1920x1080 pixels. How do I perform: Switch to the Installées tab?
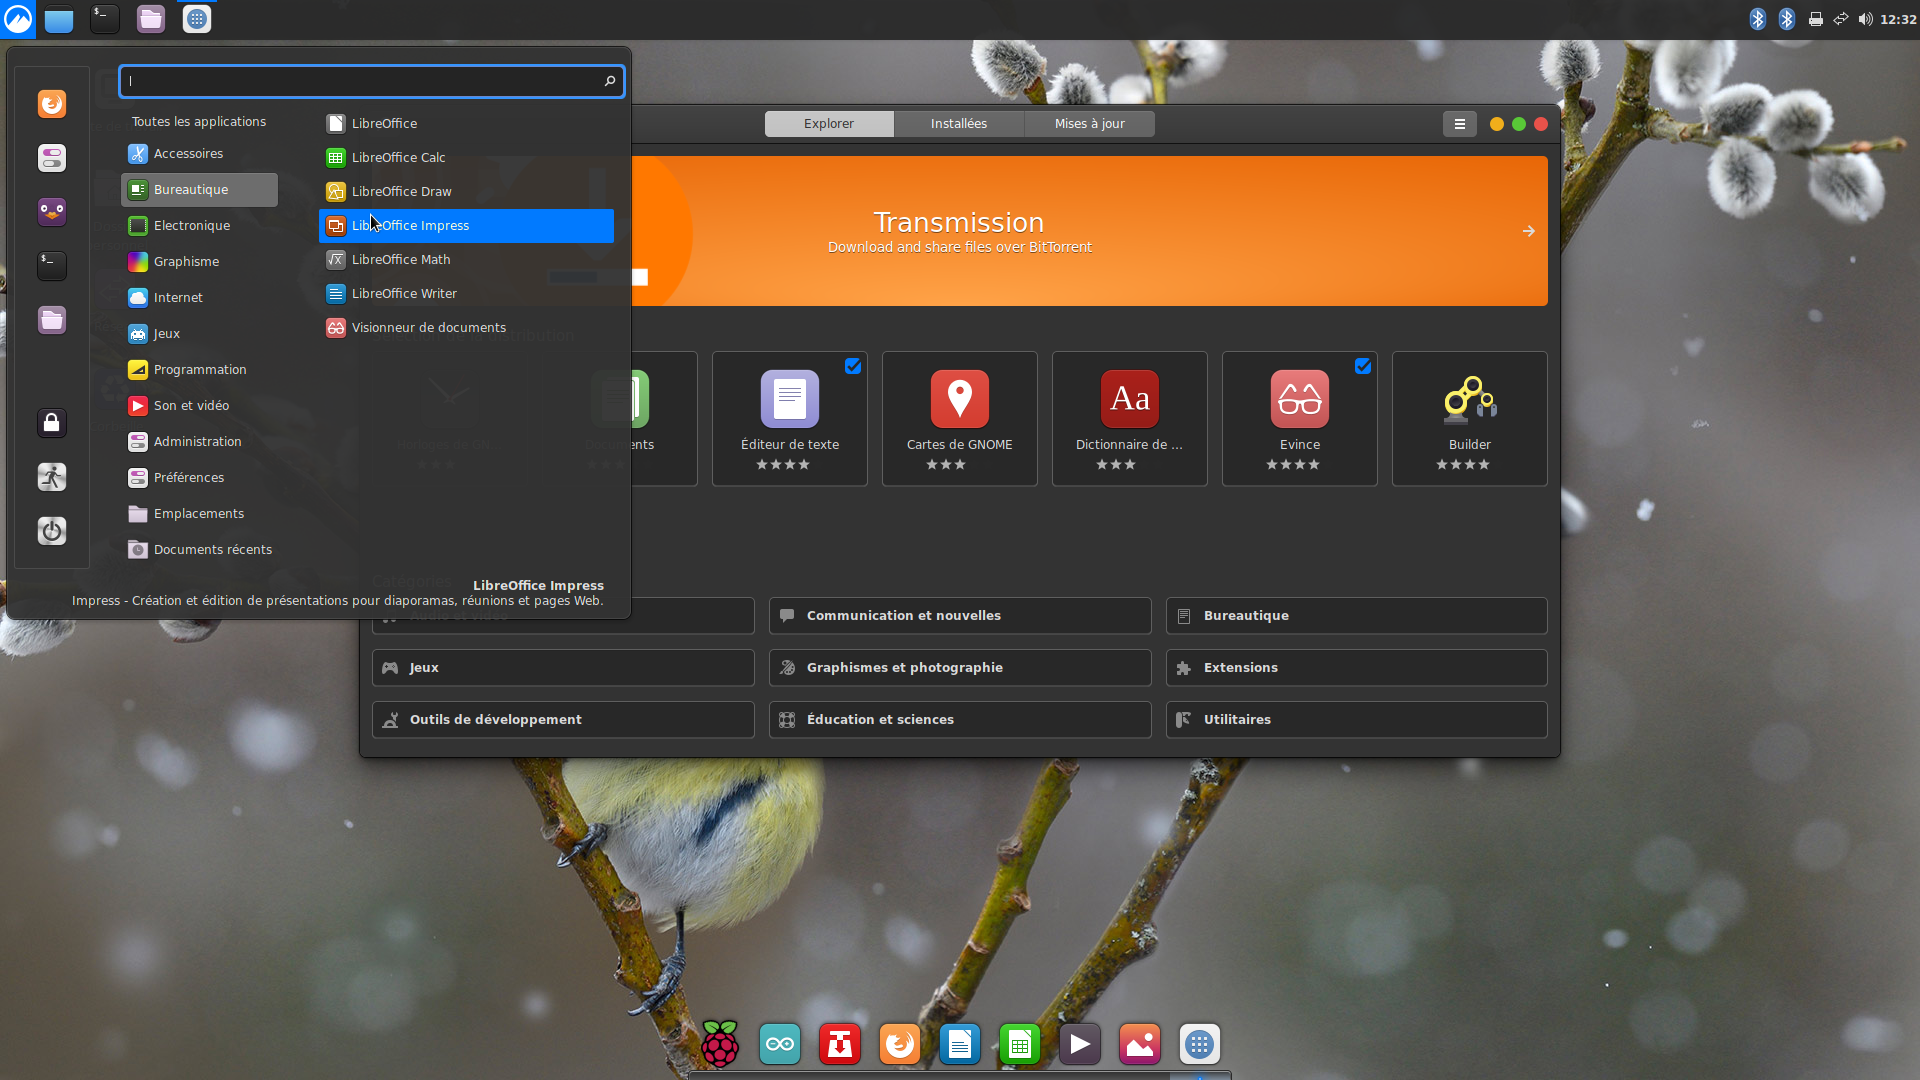tap(959, 124)
